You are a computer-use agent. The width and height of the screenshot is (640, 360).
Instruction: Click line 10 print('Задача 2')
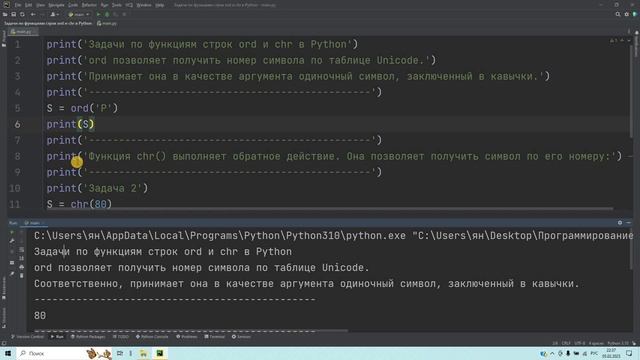coord(97,188)
